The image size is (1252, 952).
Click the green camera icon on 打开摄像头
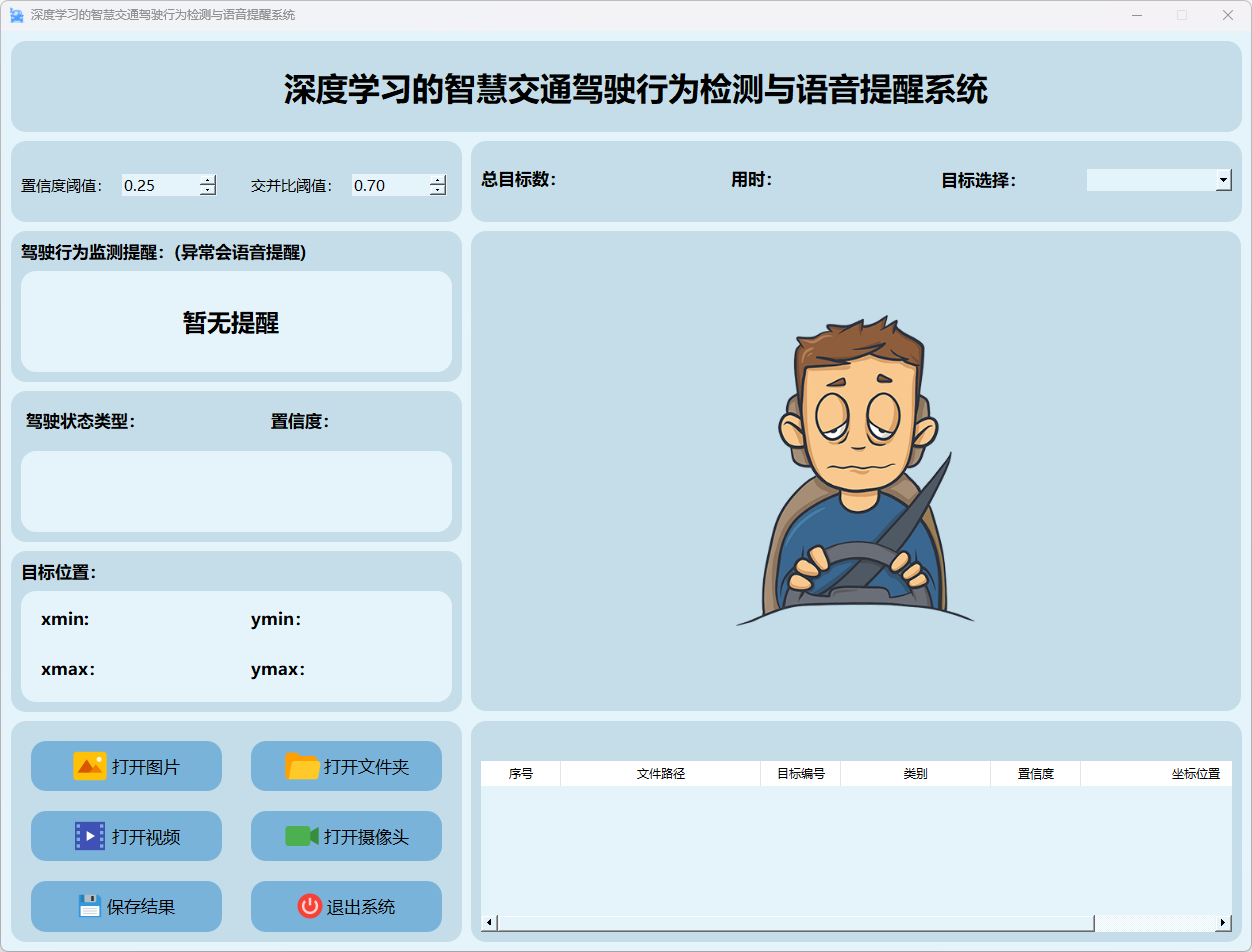[302, 836]
